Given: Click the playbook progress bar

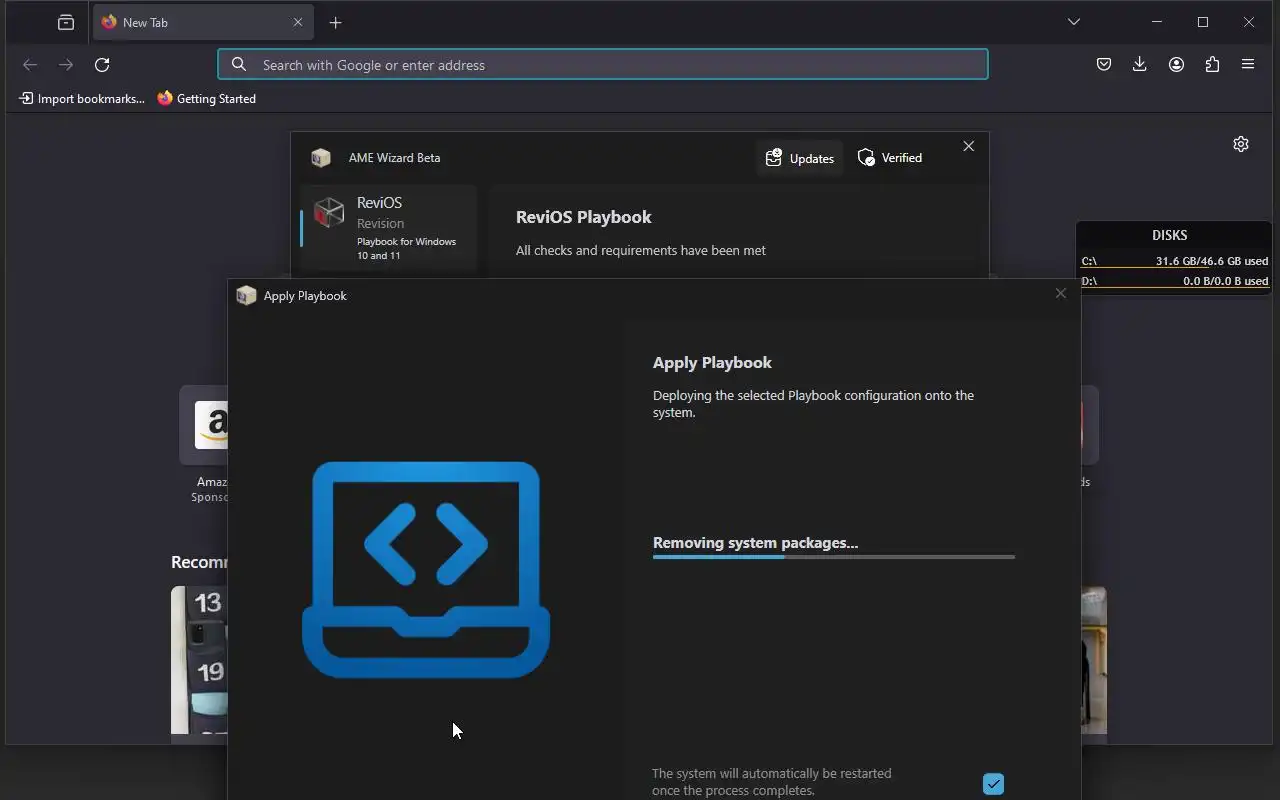Looking at the screenshot, I should 834,557.
